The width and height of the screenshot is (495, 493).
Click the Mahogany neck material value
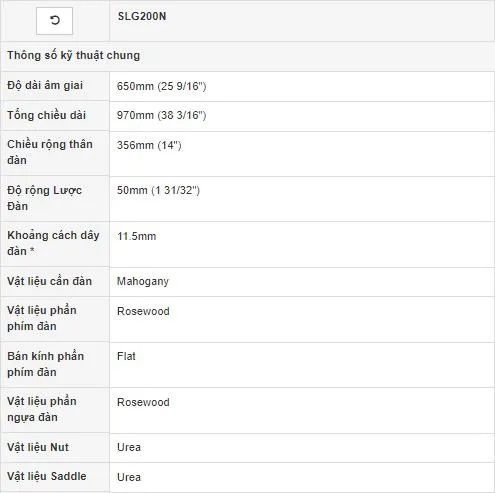[x=143, y=282]
